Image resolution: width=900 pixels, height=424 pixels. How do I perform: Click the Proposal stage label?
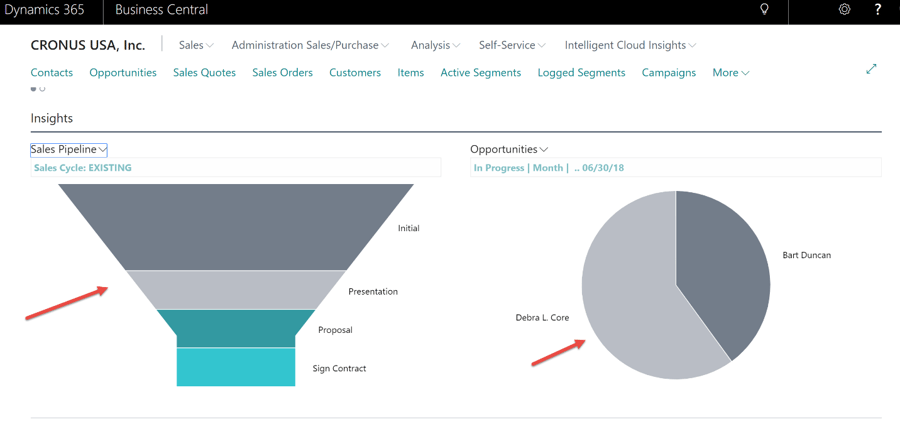pos(335,330)
